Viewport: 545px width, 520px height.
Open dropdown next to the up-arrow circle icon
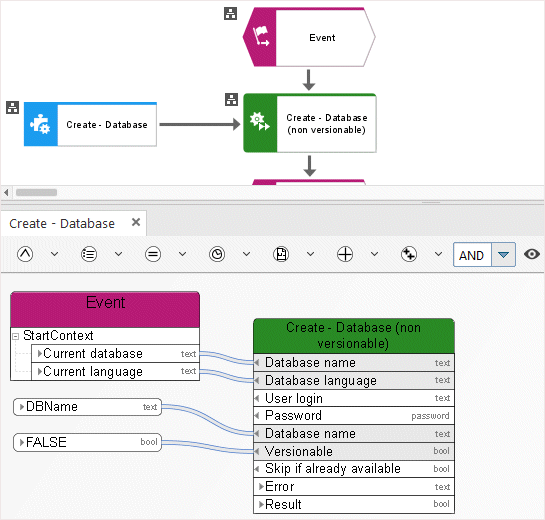(x=55, y=254)
